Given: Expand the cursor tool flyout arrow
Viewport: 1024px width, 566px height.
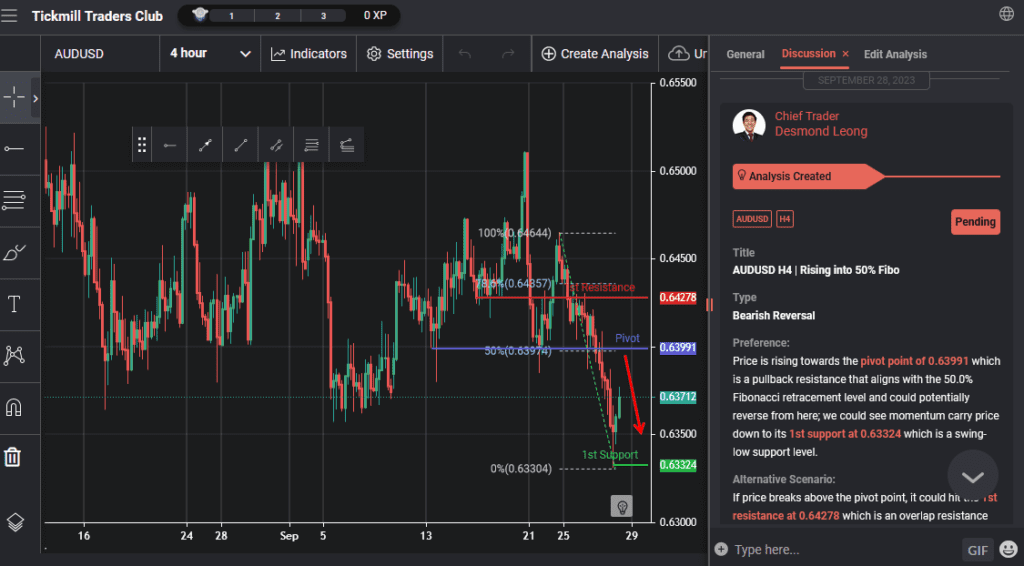Looking at the screenshot, I should click(x=35, y=99).
